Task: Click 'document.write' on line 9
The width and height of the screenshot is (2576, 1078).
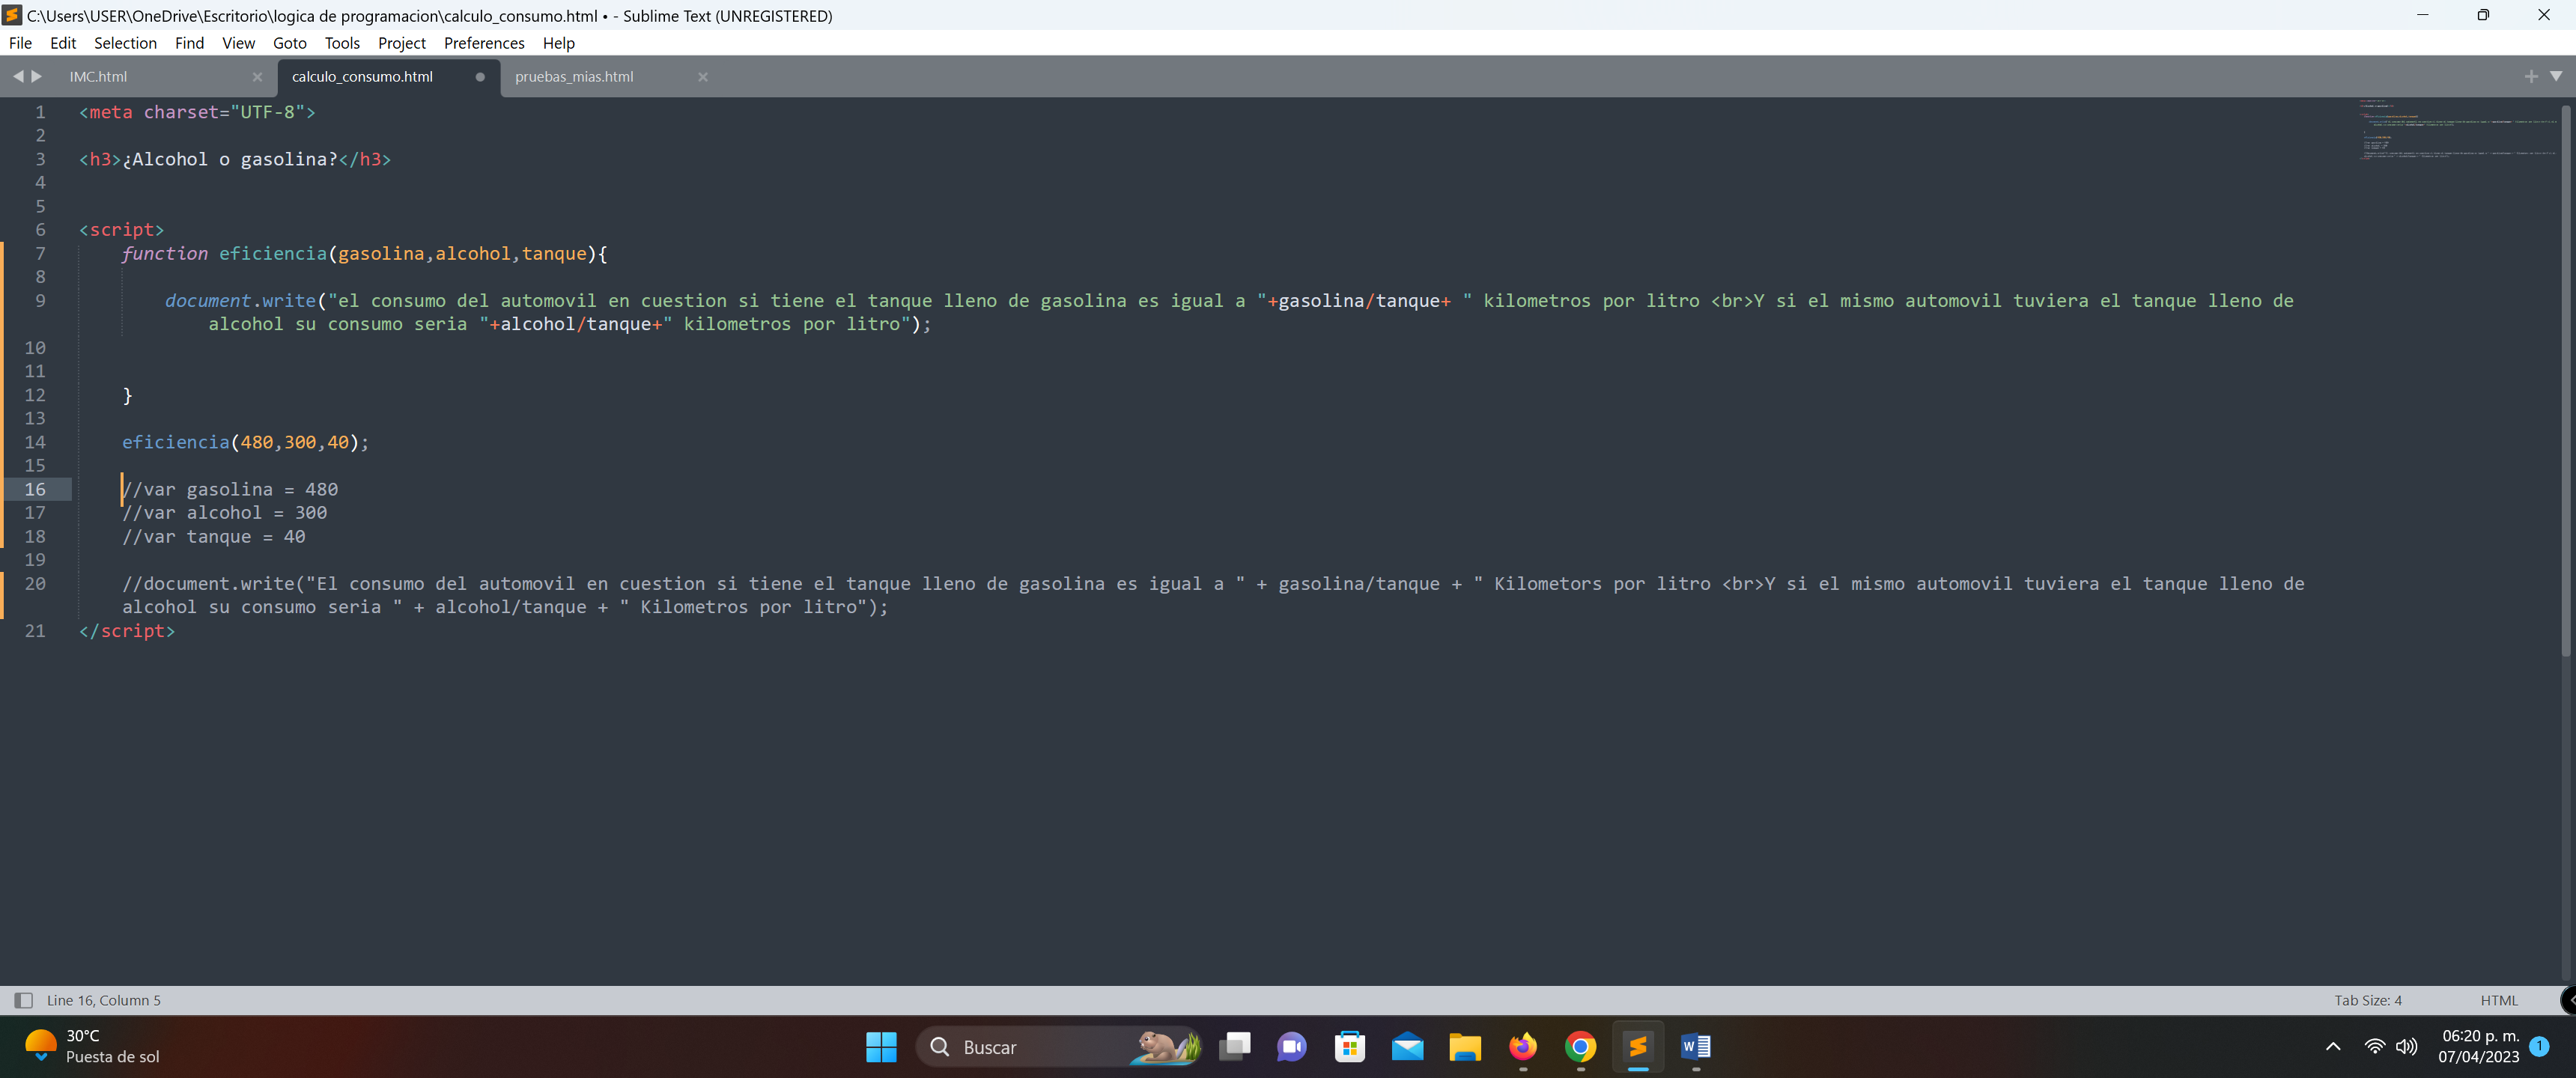Action: point(240,300)
